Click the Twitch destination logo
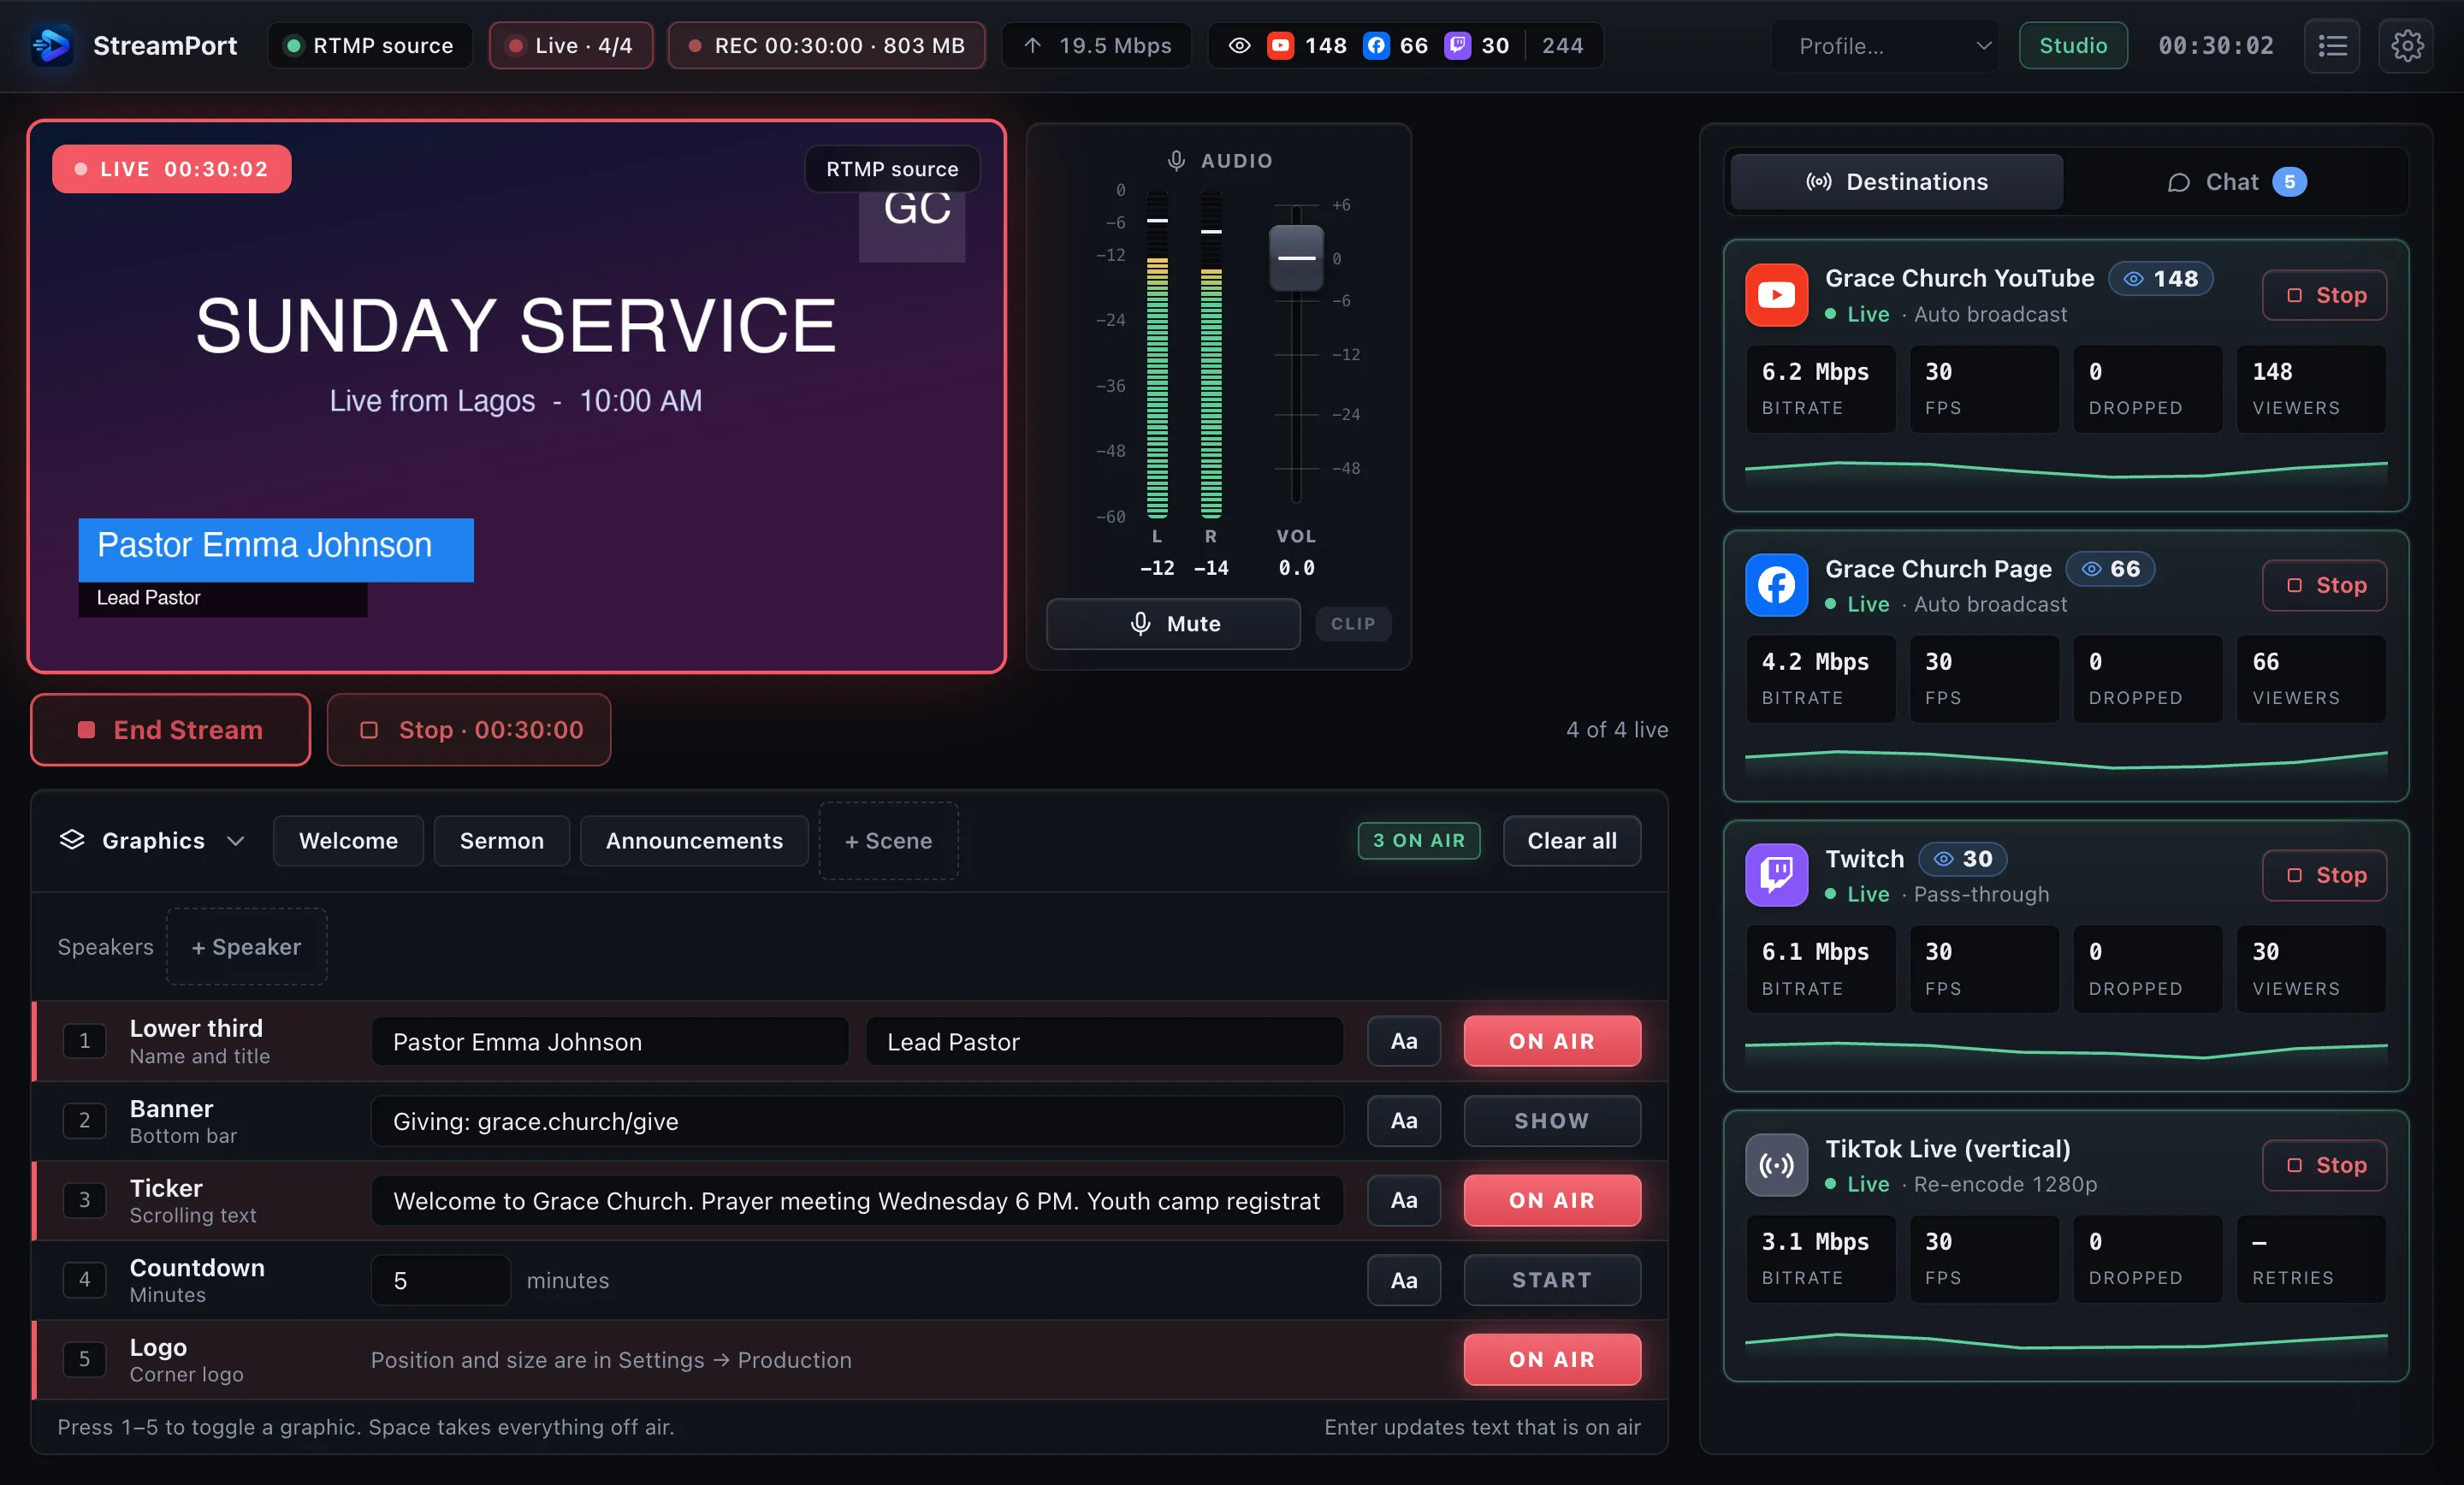 [1776, 875]
